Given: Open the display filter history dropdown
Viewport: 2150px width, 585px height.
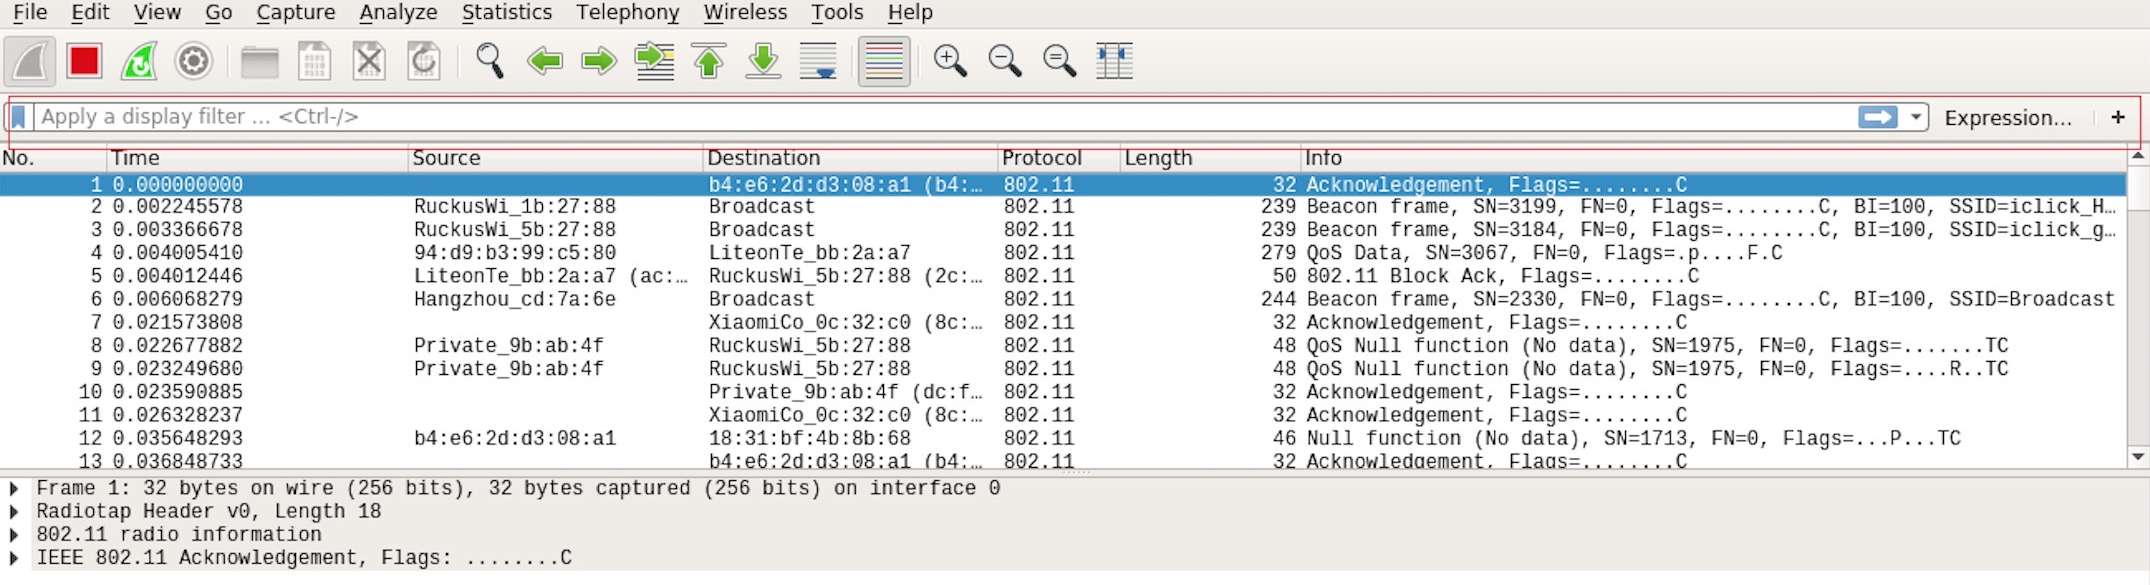Looking at the screenshot, I should [x=1915, y=117].
